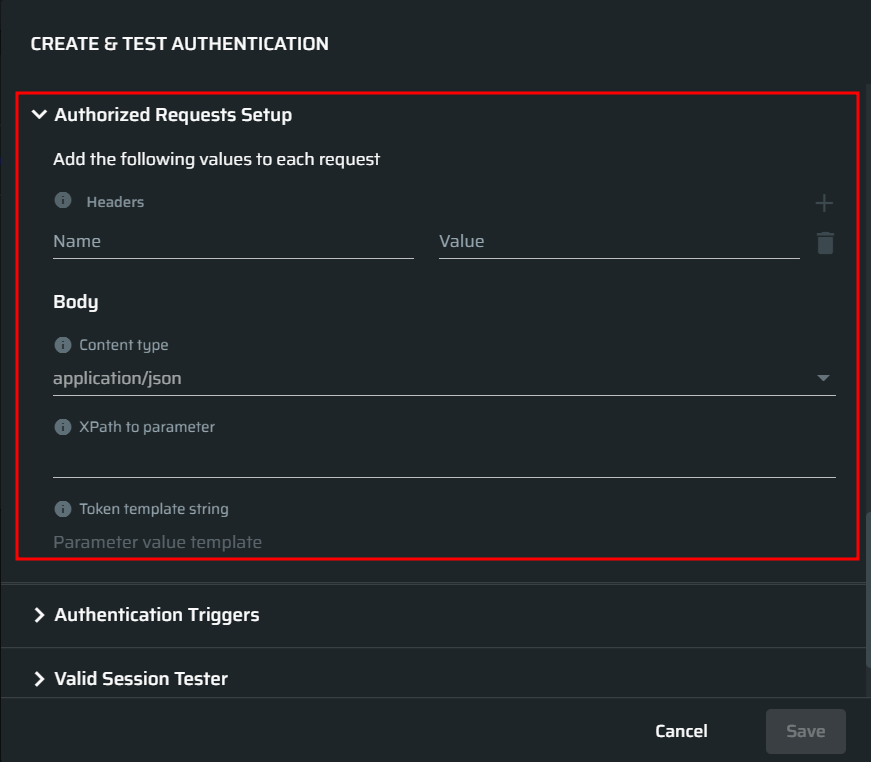Click the header Name input field
Screen dimensions: 871x762
[233, 242]
